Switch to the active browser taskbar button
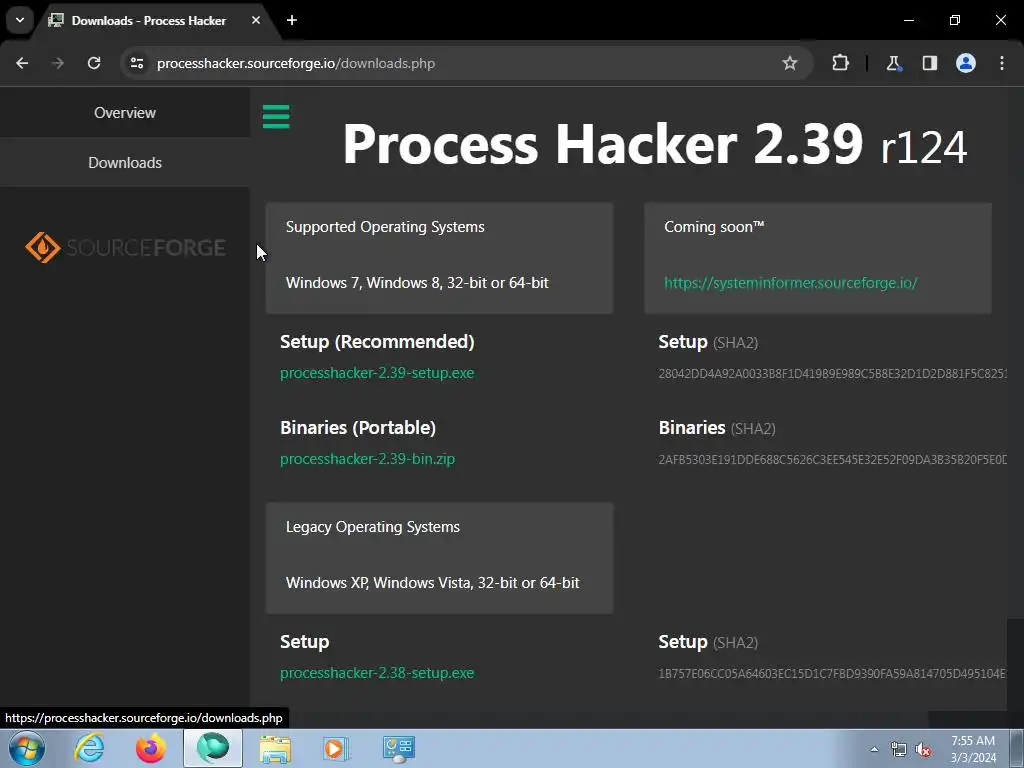This screenshot has height=768, width=1024. tap(213, 748)
